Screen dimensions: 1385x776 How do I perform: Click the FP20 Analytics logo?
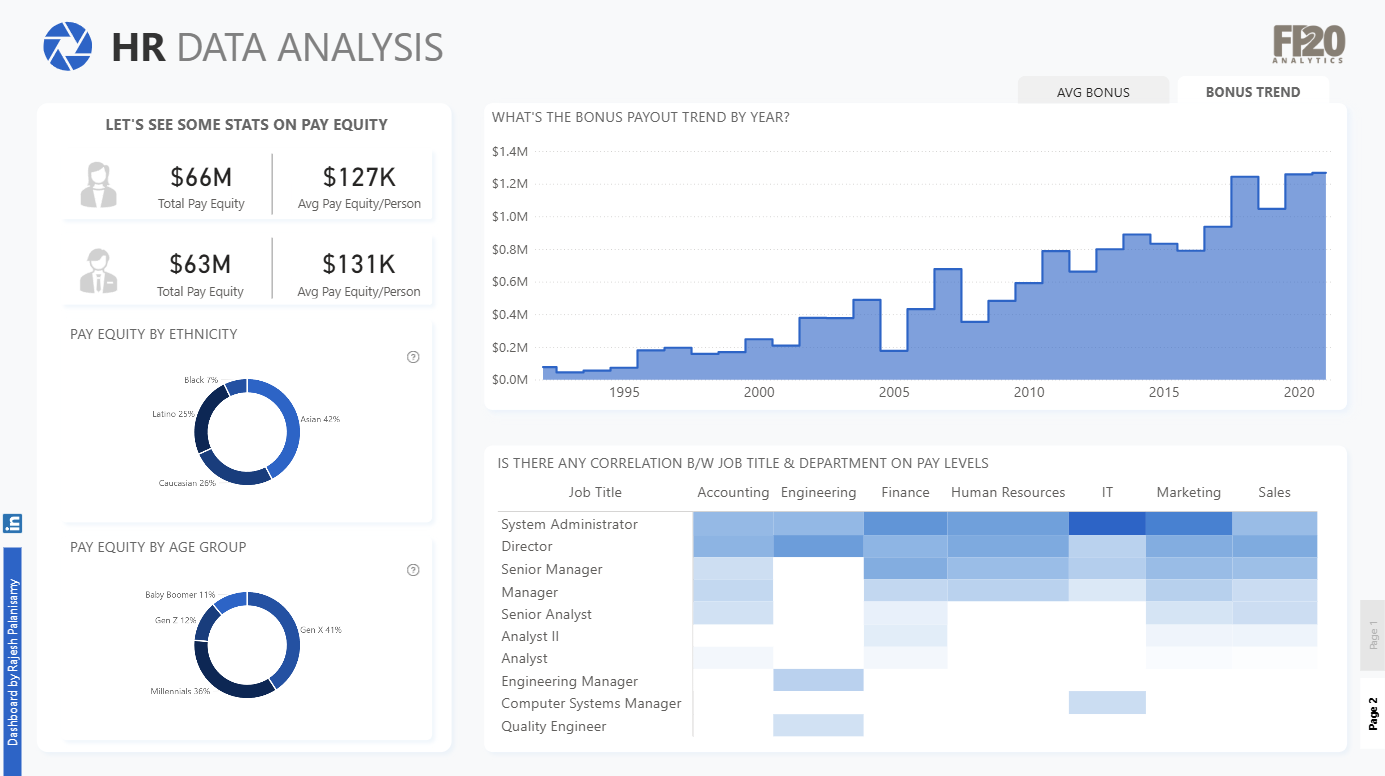point(1309,44)
